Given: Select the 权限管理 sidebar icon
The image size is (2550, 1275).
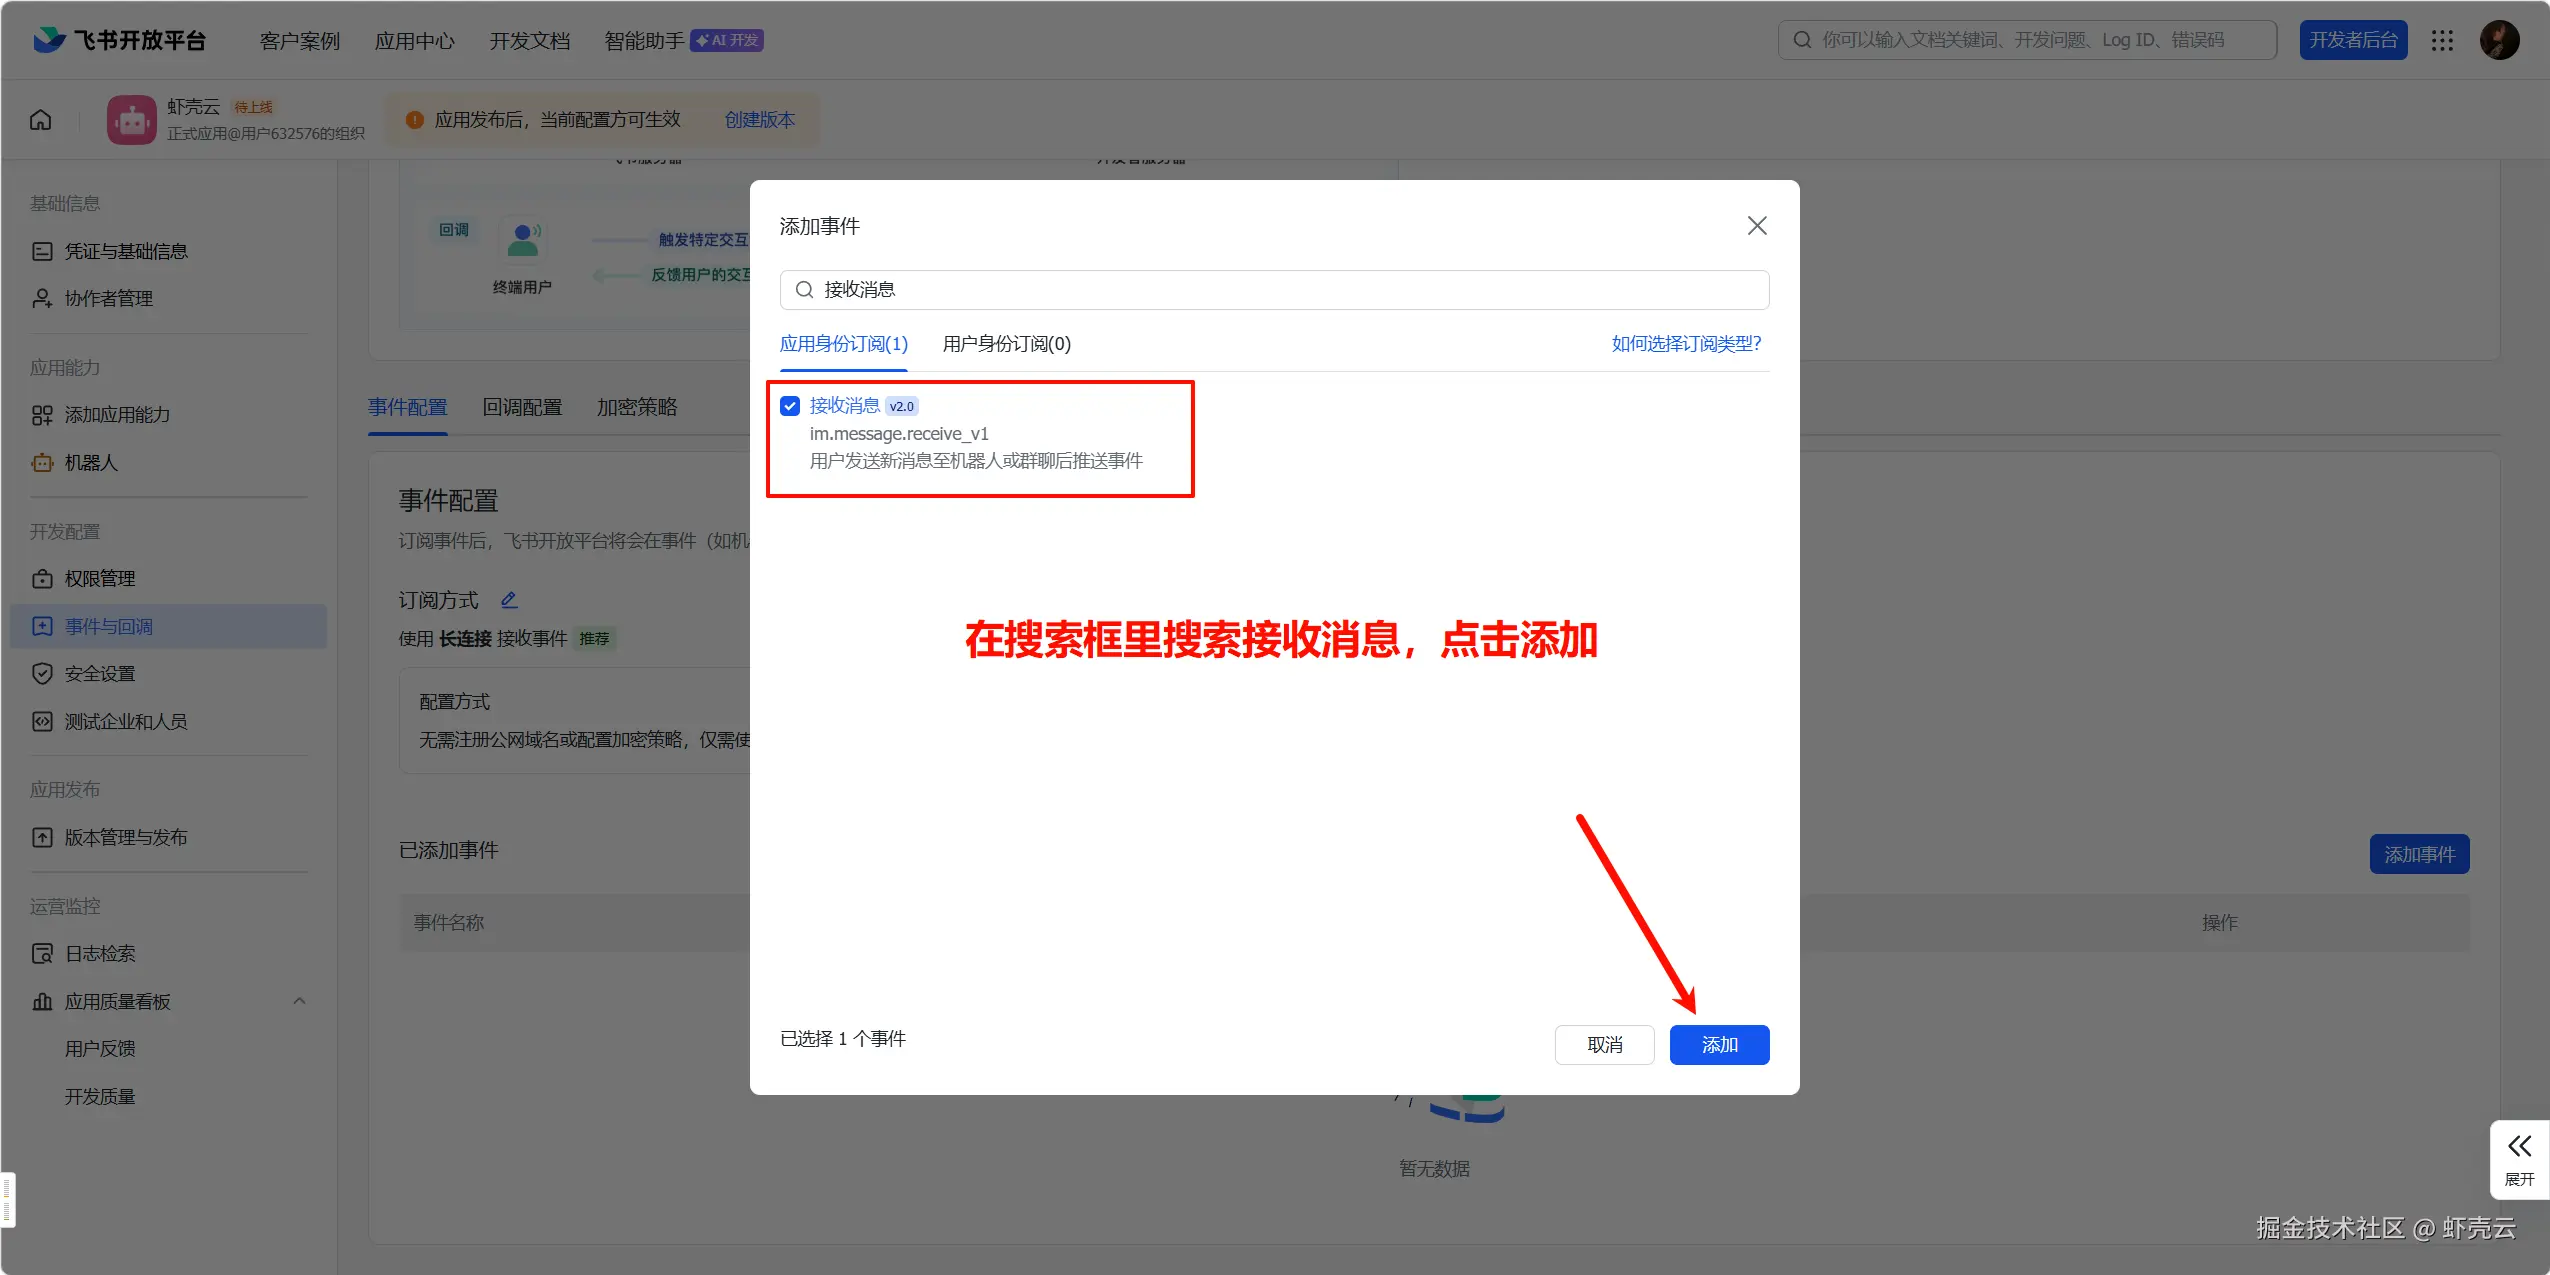Looking at the screenshot, I should pos(42,578).
